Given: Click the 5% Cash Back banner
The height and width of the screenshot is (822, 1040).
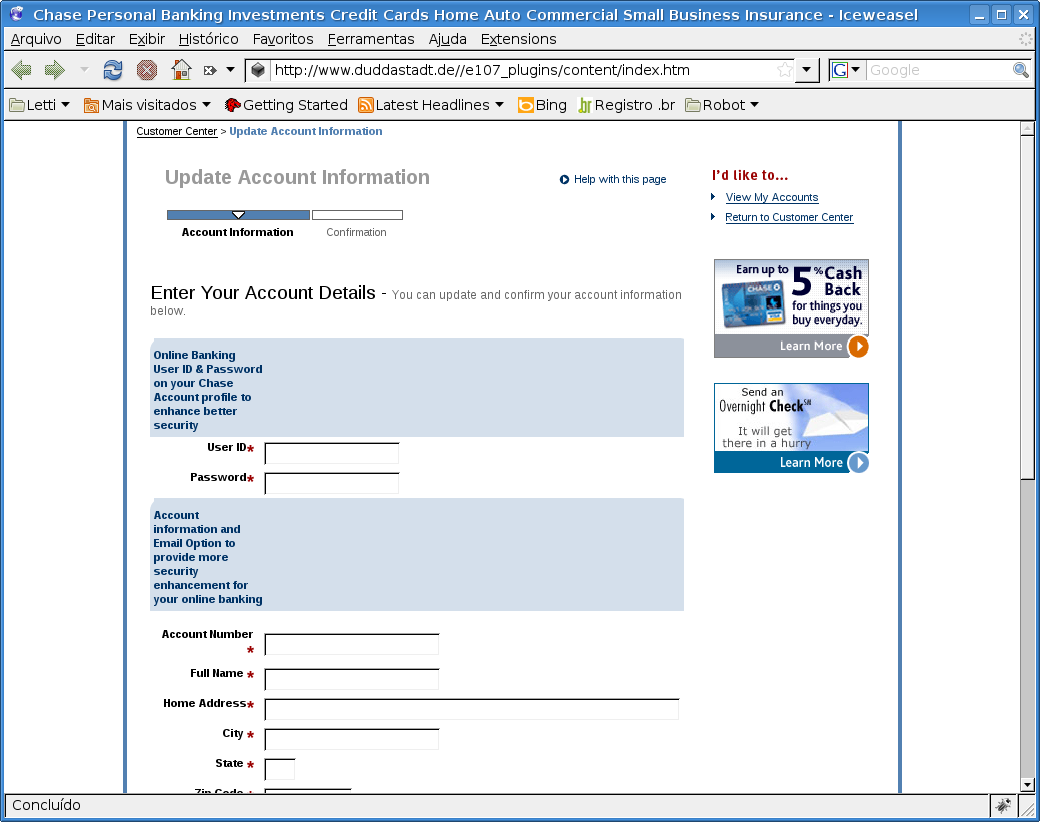Looking at the screenshot, I should coord(791,308).
